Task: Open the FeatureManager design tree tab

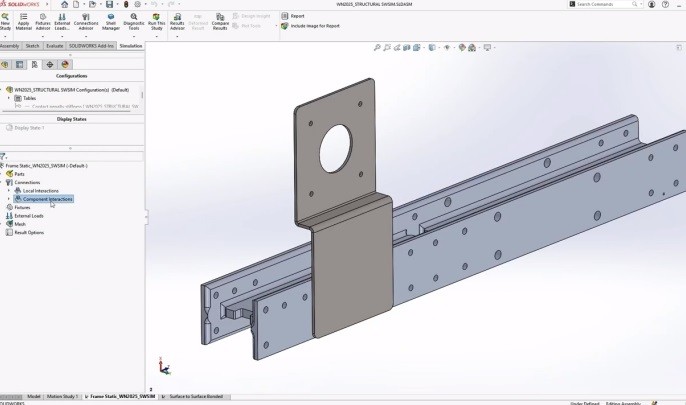Action: (5, 65)
